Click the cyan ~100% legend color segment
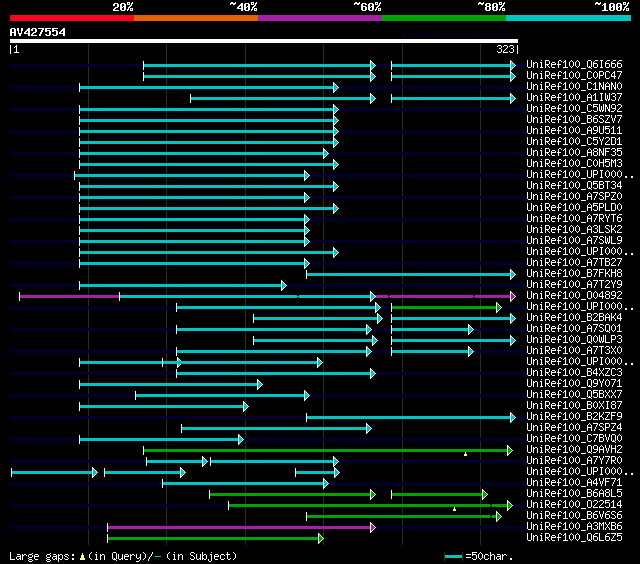 point(569,18)
